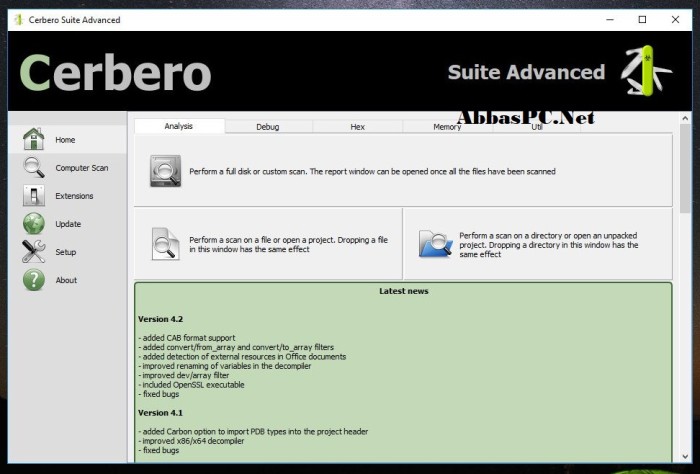
Task: Select the Update label in sidebar
Action: click(x=68, y=224)
